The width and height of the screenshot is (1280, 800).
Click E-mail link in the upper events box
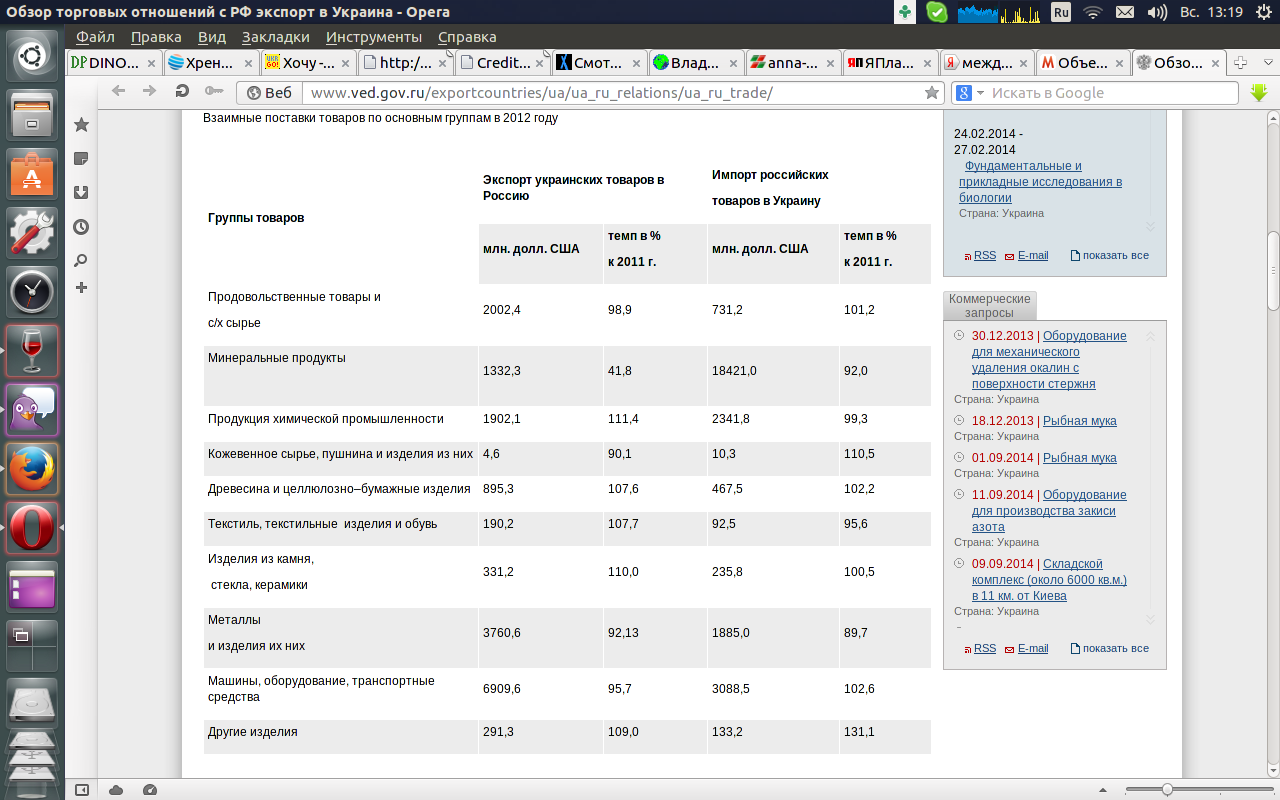(1033, 255)
